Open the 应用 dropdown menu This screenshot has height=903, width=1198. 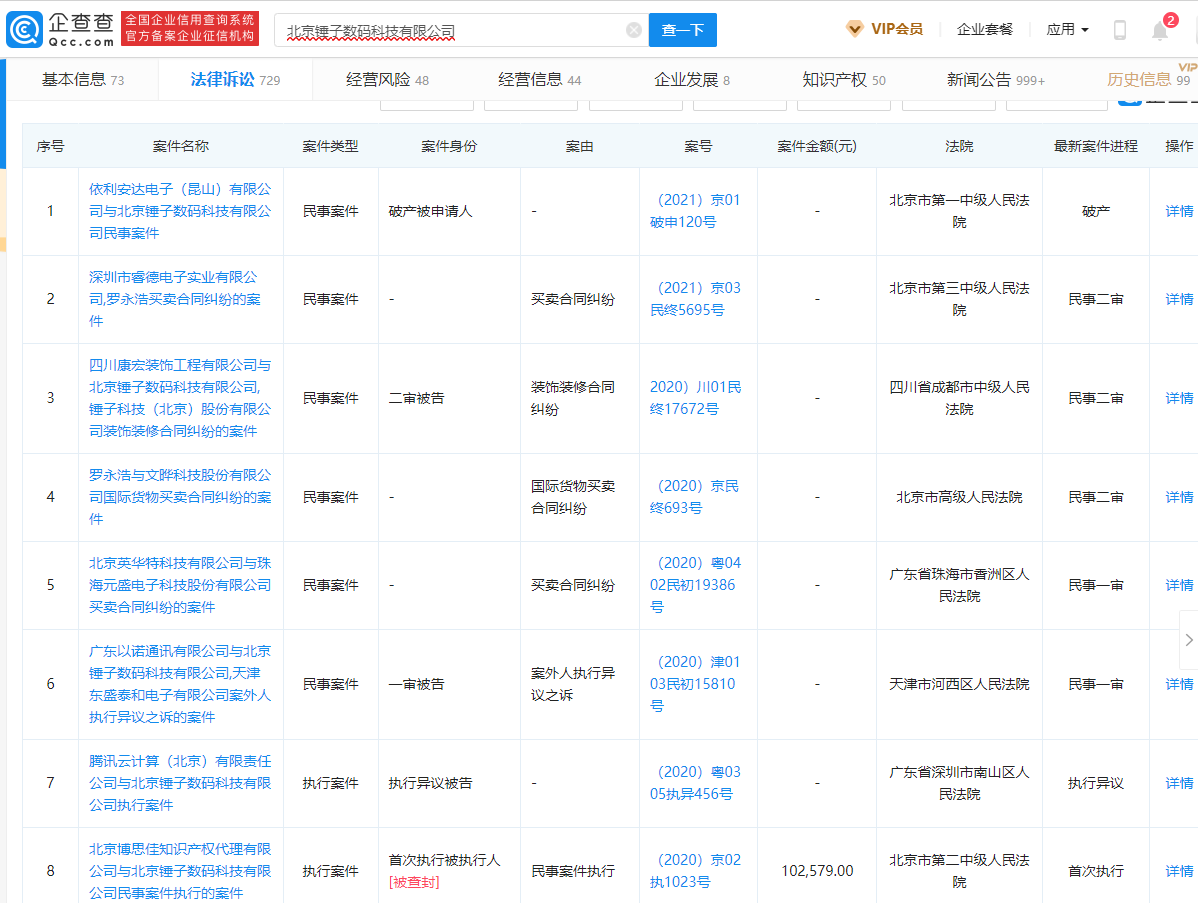[x=1067, y=29]
